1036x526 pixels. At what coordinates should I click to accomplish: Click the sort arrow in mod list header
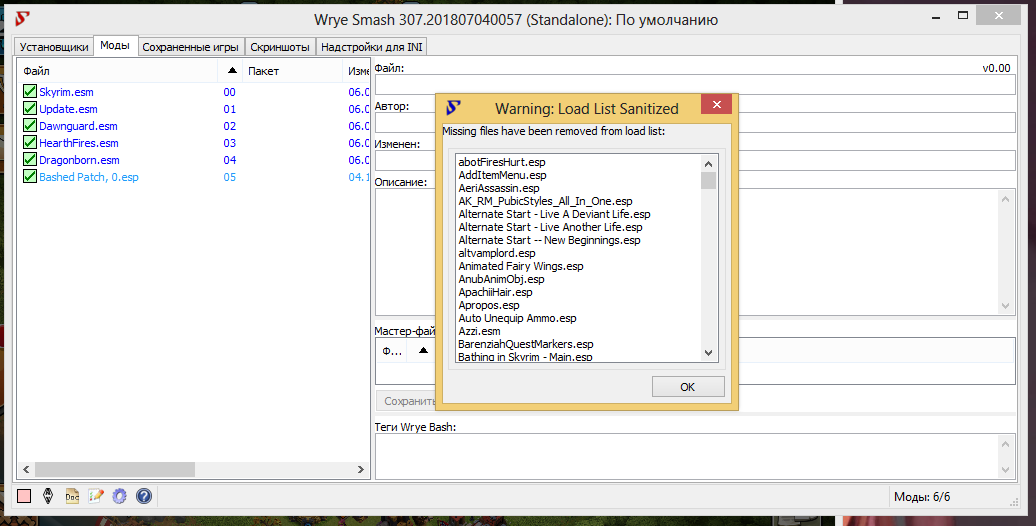232,71
